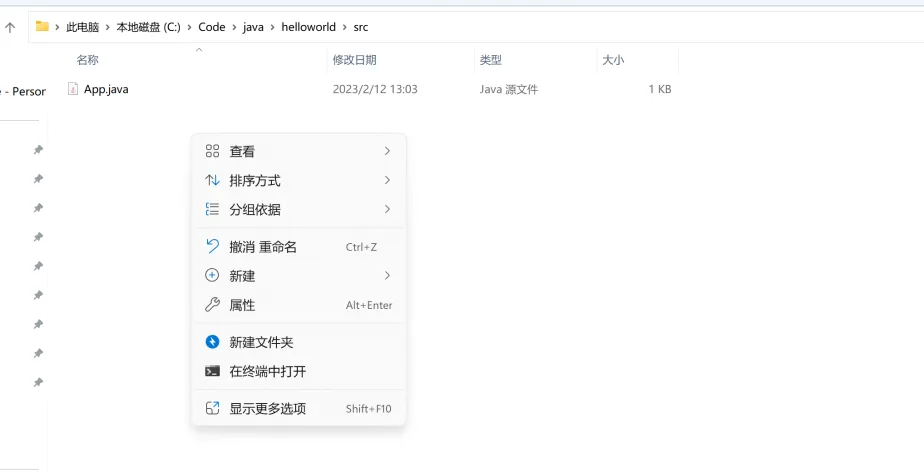Navigate to java folder in breadcrumb
The height and width of the screenshot is (473, 924).
click(253, 27)
